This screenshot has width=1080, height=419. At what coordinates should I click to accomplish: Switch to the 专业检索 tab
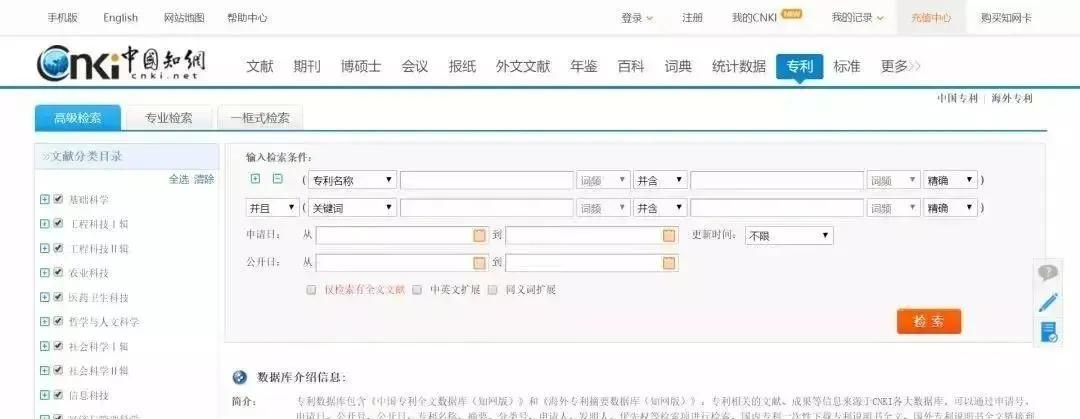click(168, 118)
